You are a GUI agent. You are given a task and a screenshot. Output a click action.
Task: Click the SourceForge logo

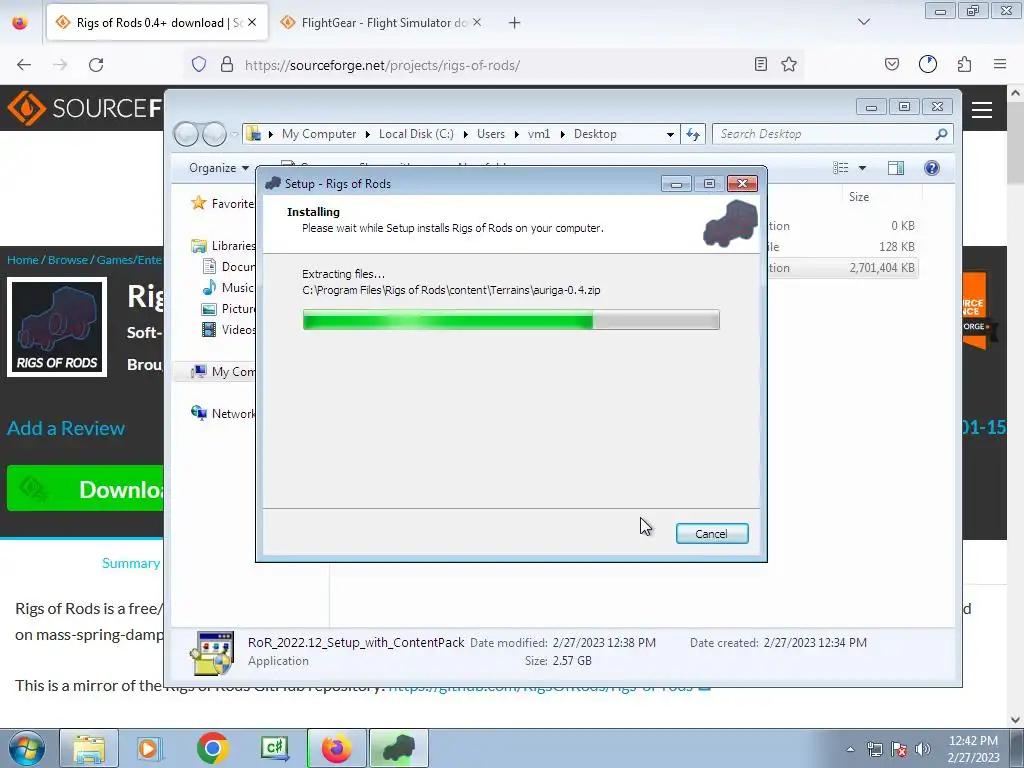pos(85,108)
